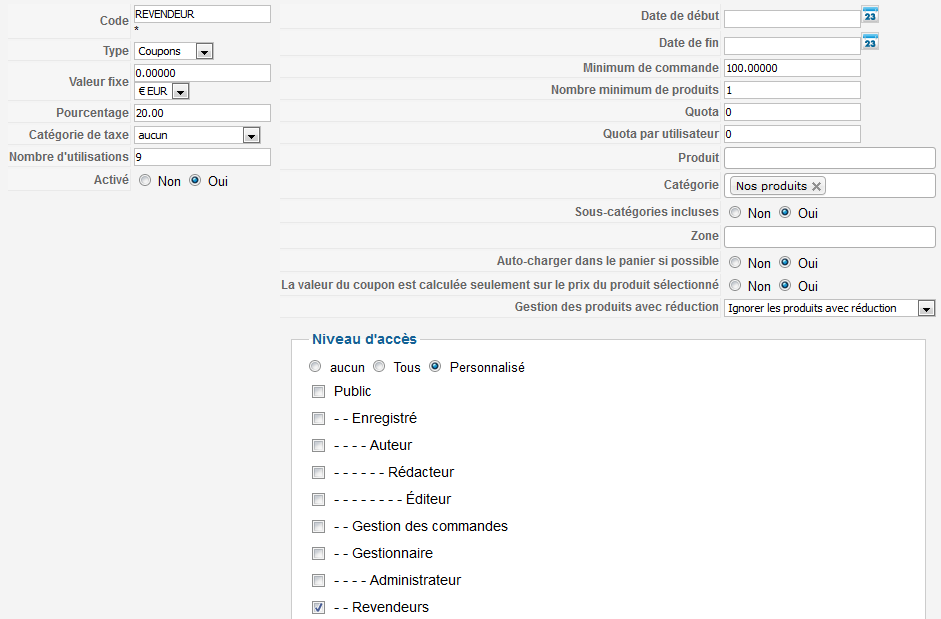Click the Code field containing REVENDEUR
Image resolution: width=941 pixels, height=619 pixels.
tap(202, 14)
